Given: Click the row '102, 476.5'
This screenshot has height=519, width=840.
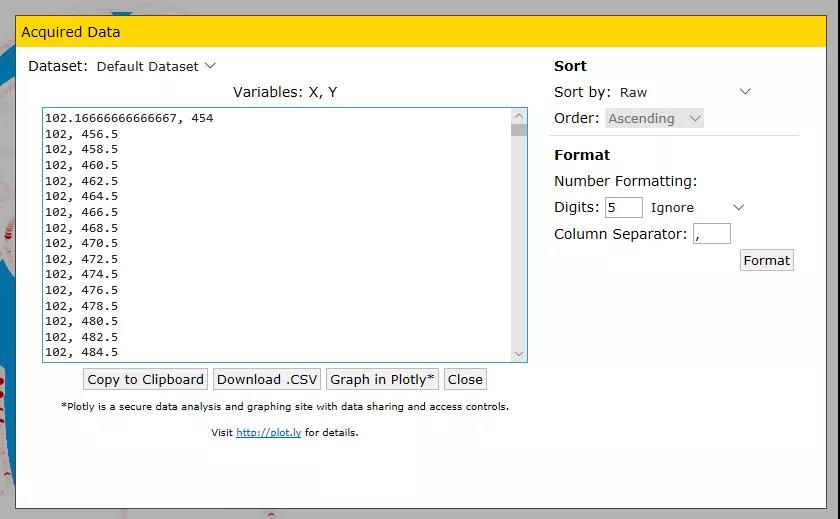Looking at the screenshot, I should 81,290.
